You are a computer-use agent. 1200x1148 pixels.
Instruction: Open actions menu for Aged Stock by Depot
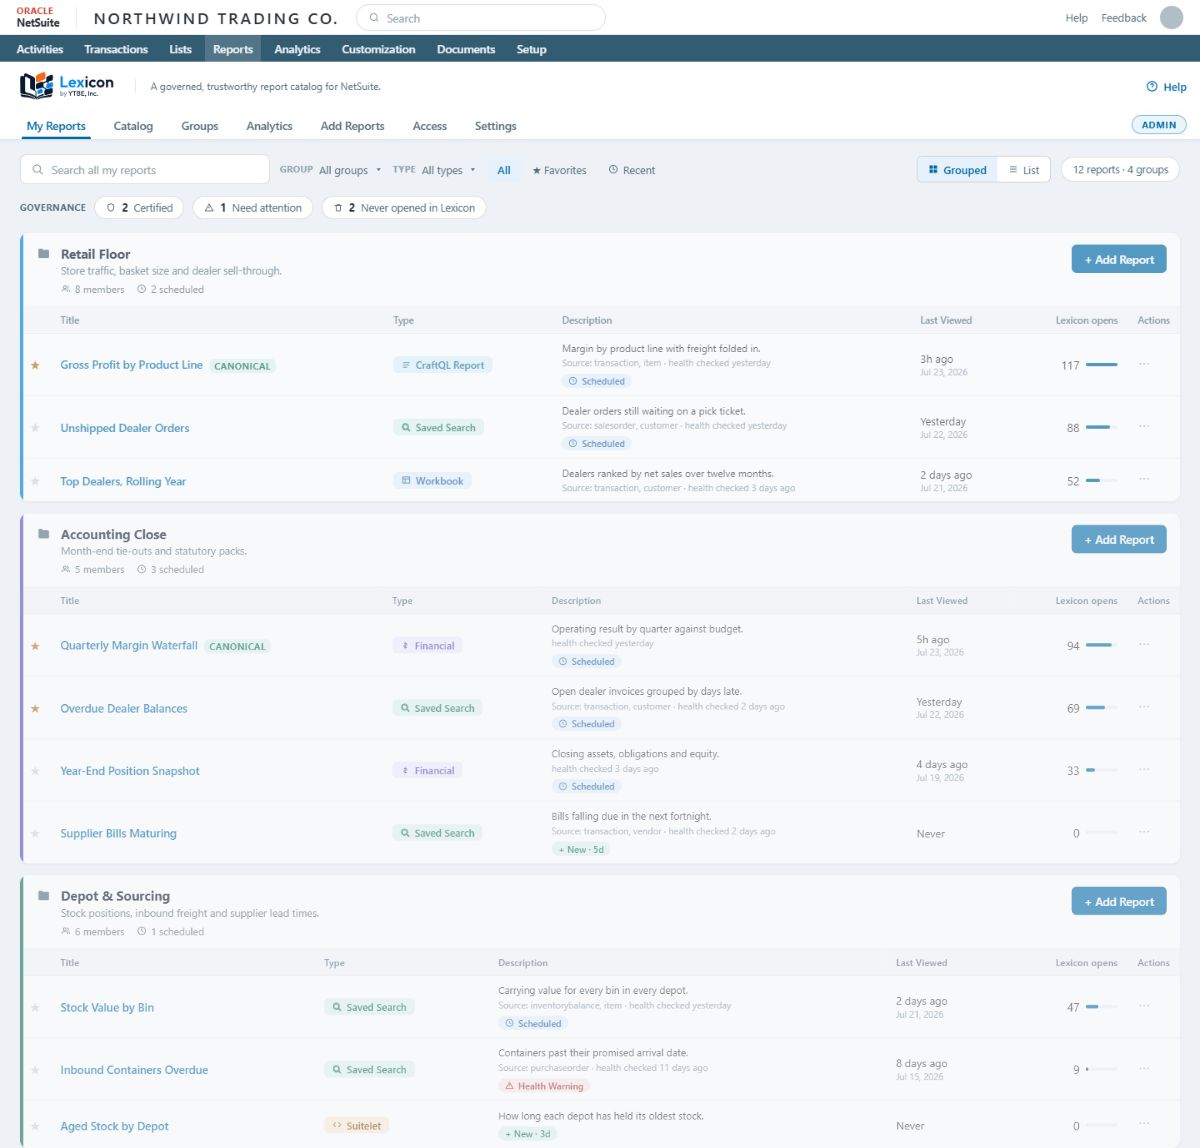1144,1125
